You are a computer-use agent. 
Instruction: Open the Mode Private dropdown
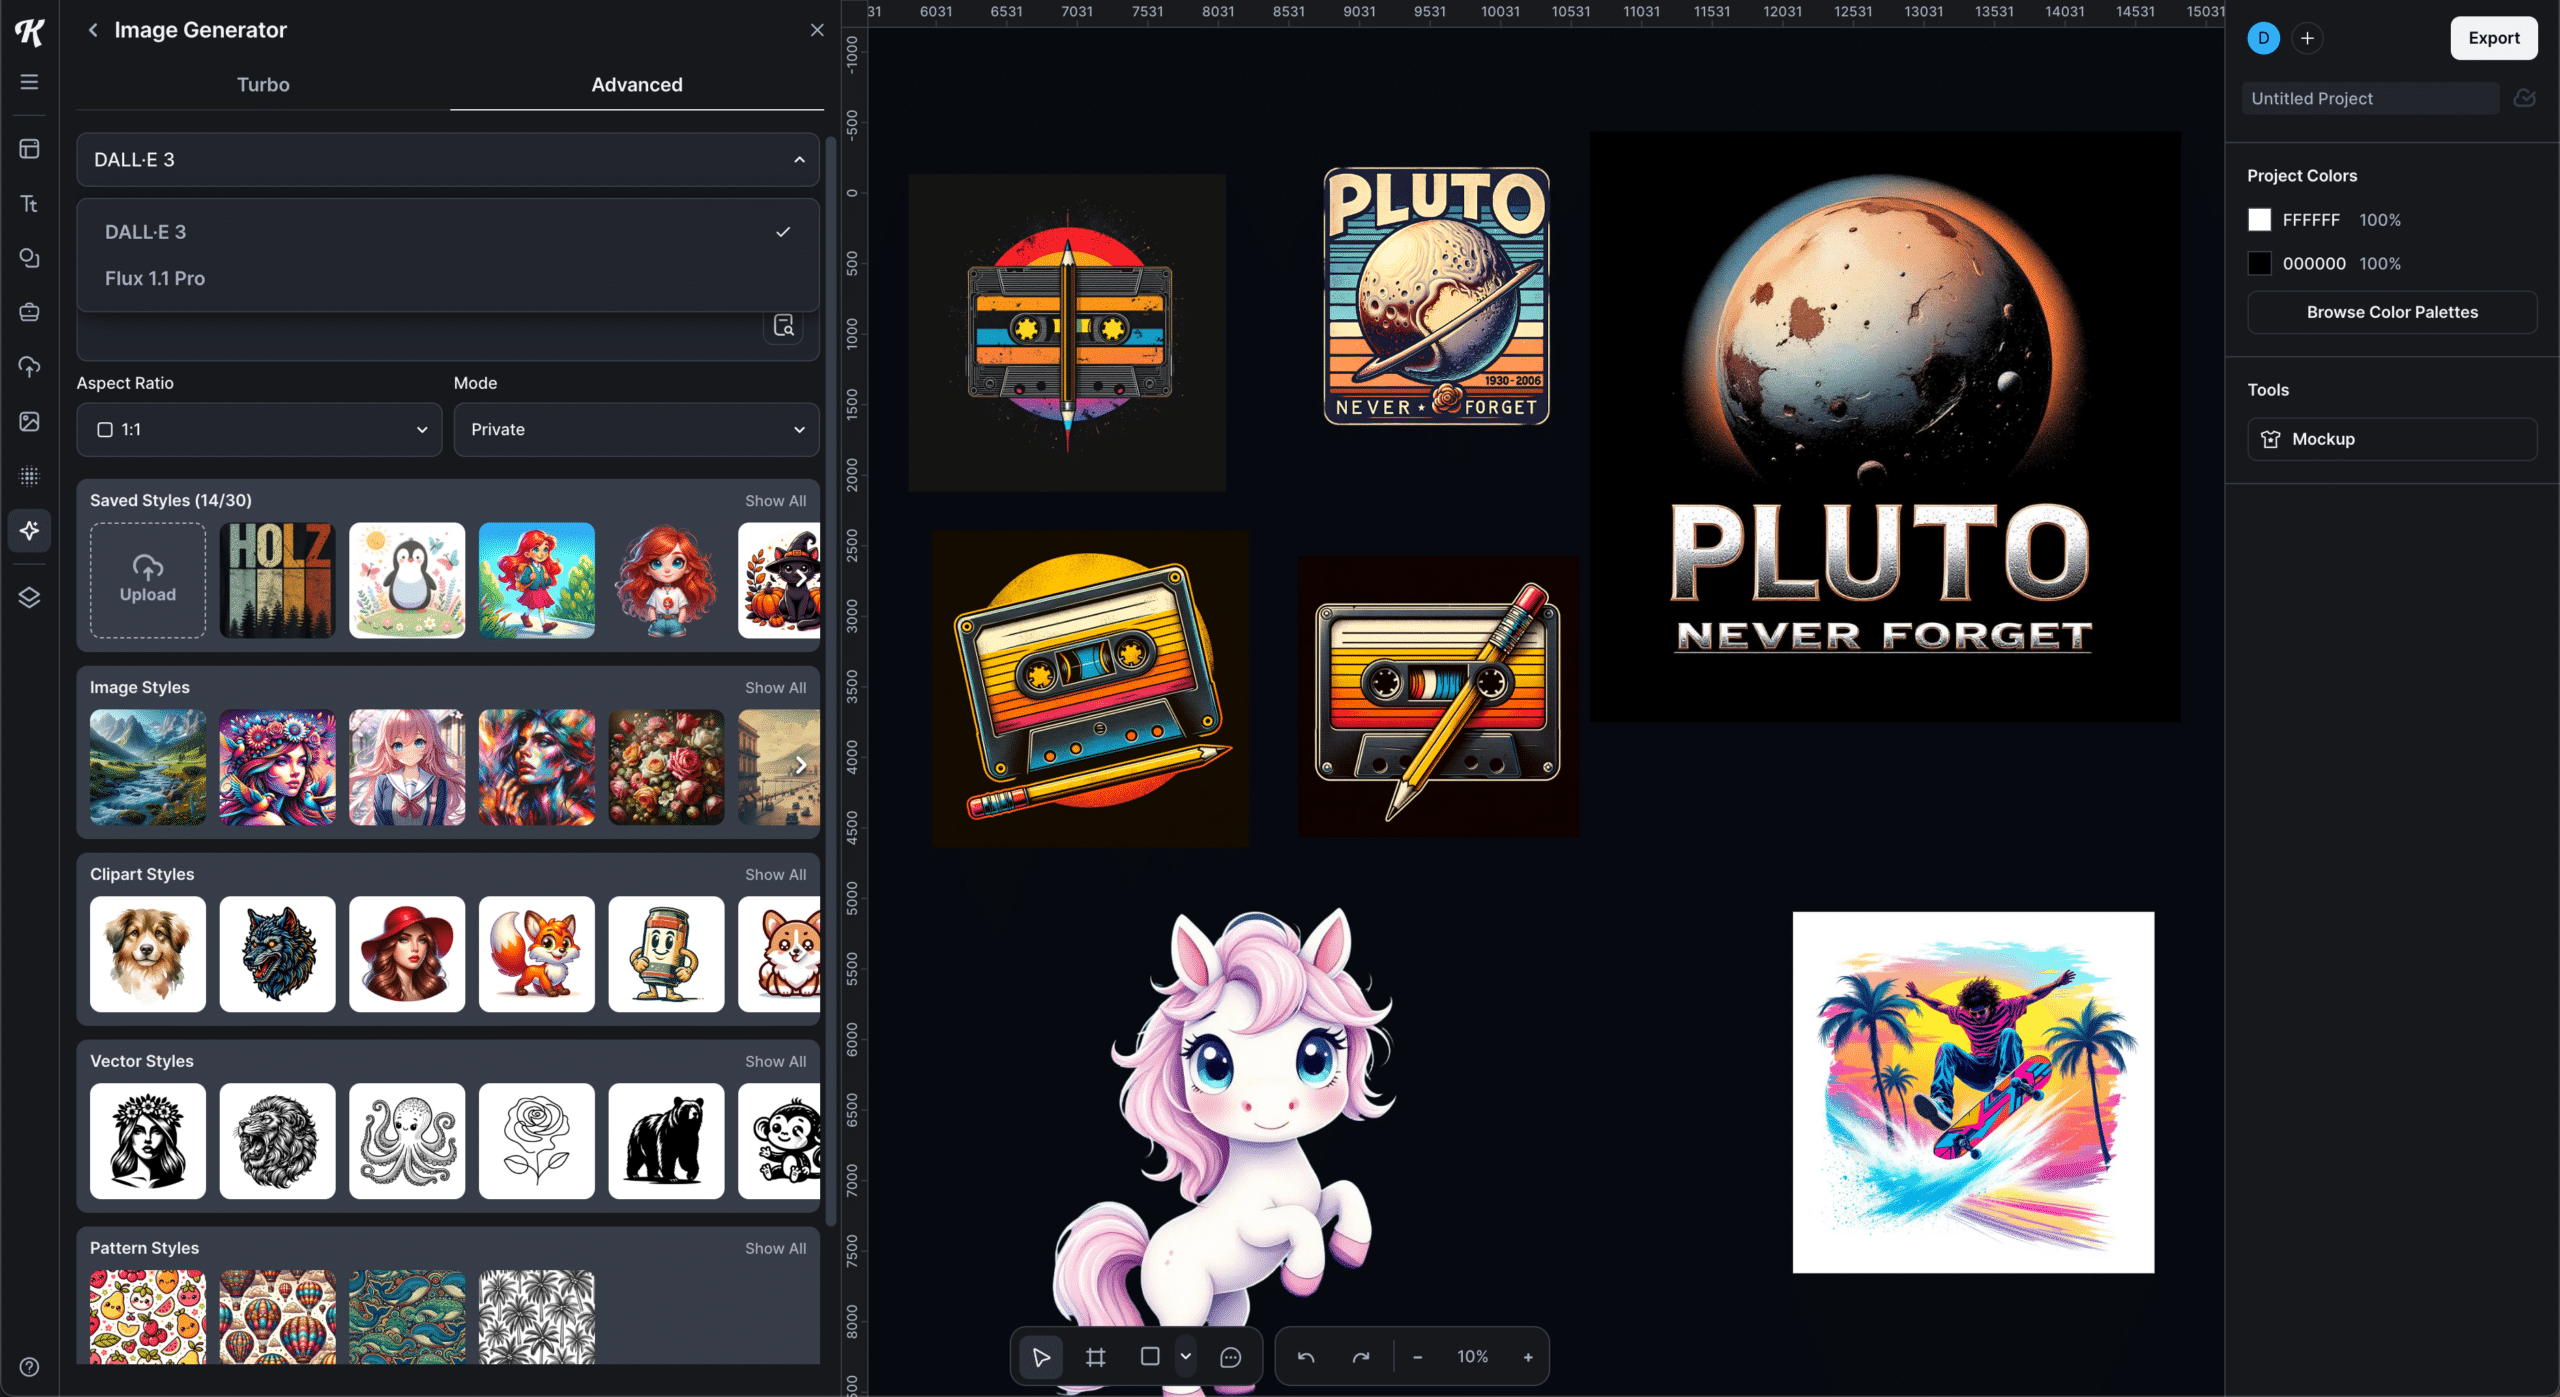tap(637, 430)
